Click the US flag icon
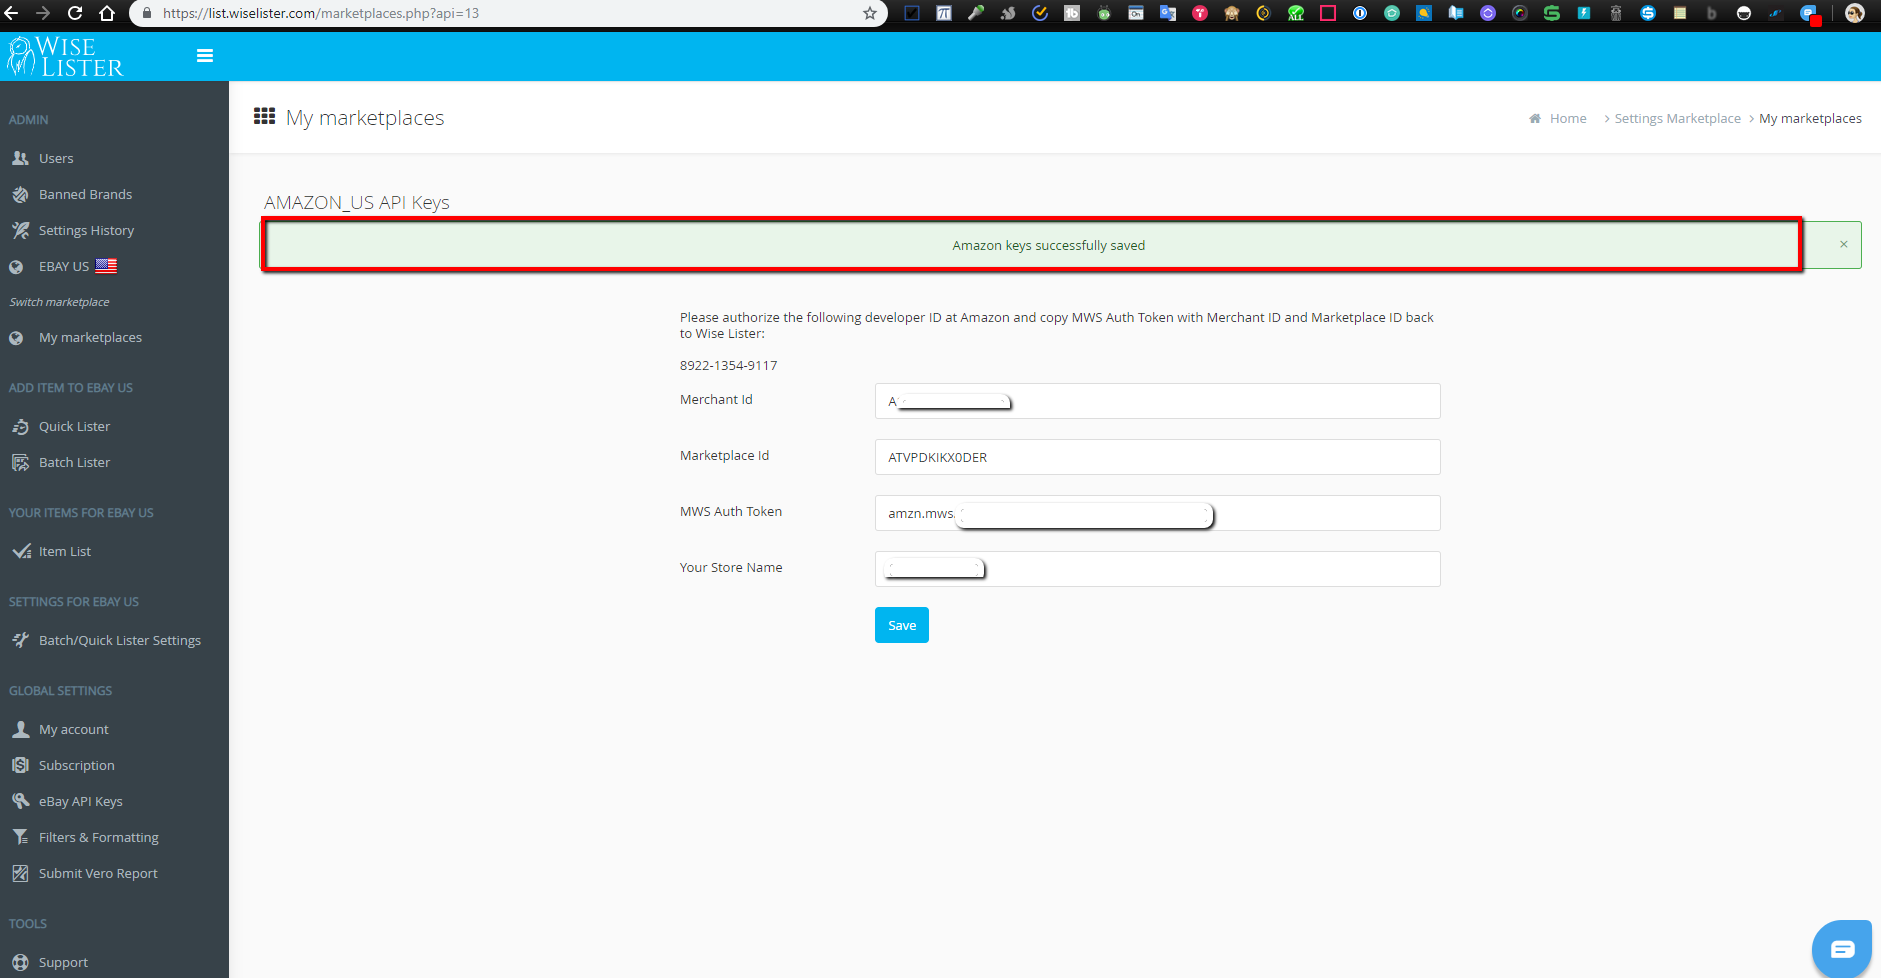The width and height of the screenshot is (1881, 978). [x=106, y=265]
